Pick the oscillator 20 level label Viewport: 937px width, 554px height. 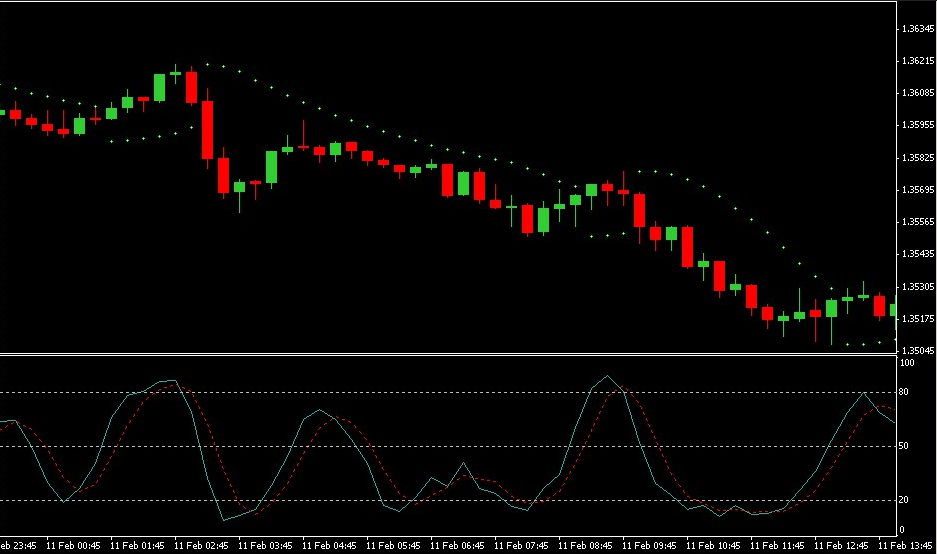click(904, 500)
